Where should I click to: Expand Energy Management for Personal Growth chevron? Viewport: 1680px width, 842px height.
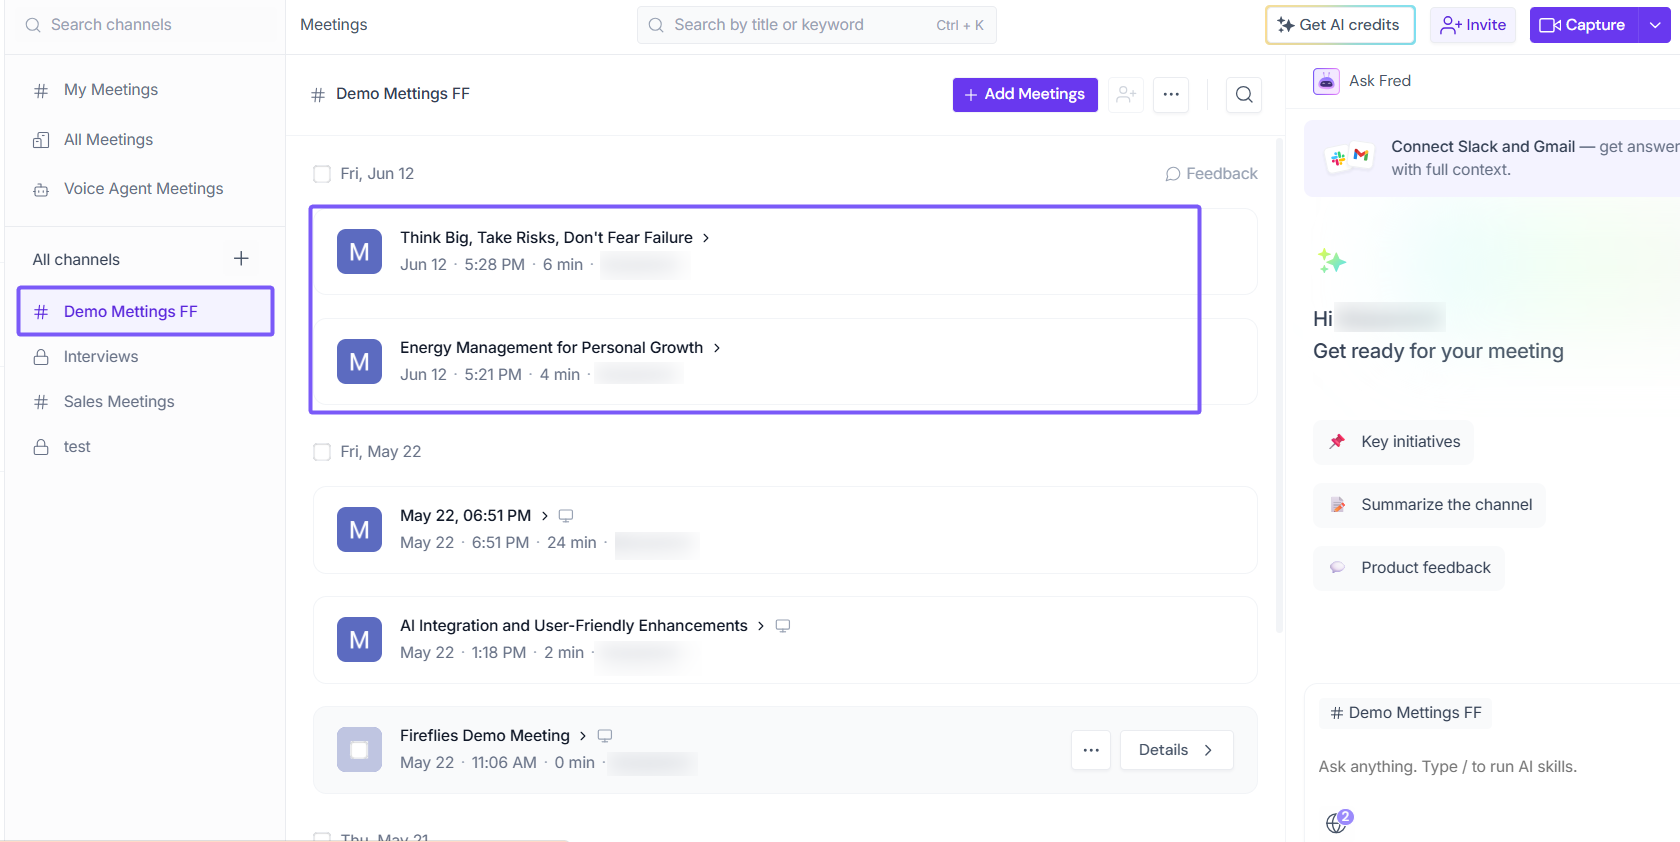point(716,348)
